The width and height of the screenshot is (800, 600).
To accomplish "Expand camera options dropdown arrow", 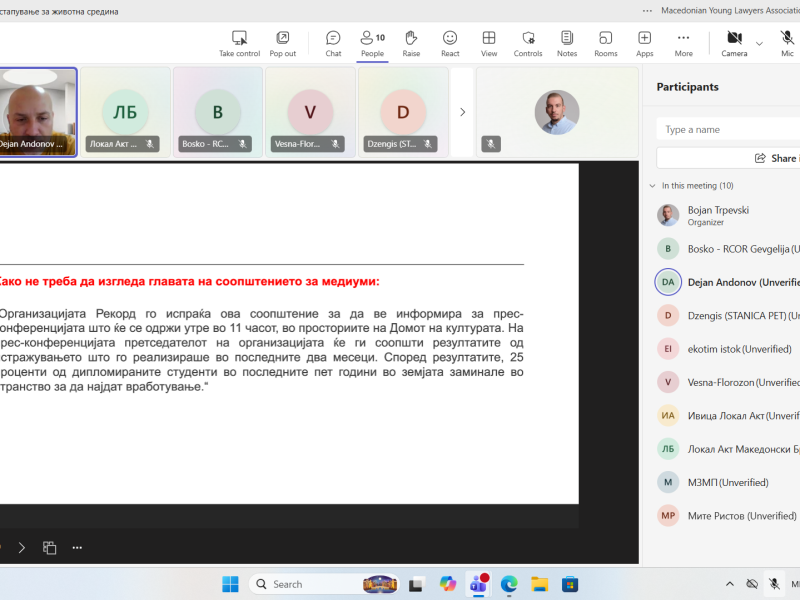I will (759, 43).
